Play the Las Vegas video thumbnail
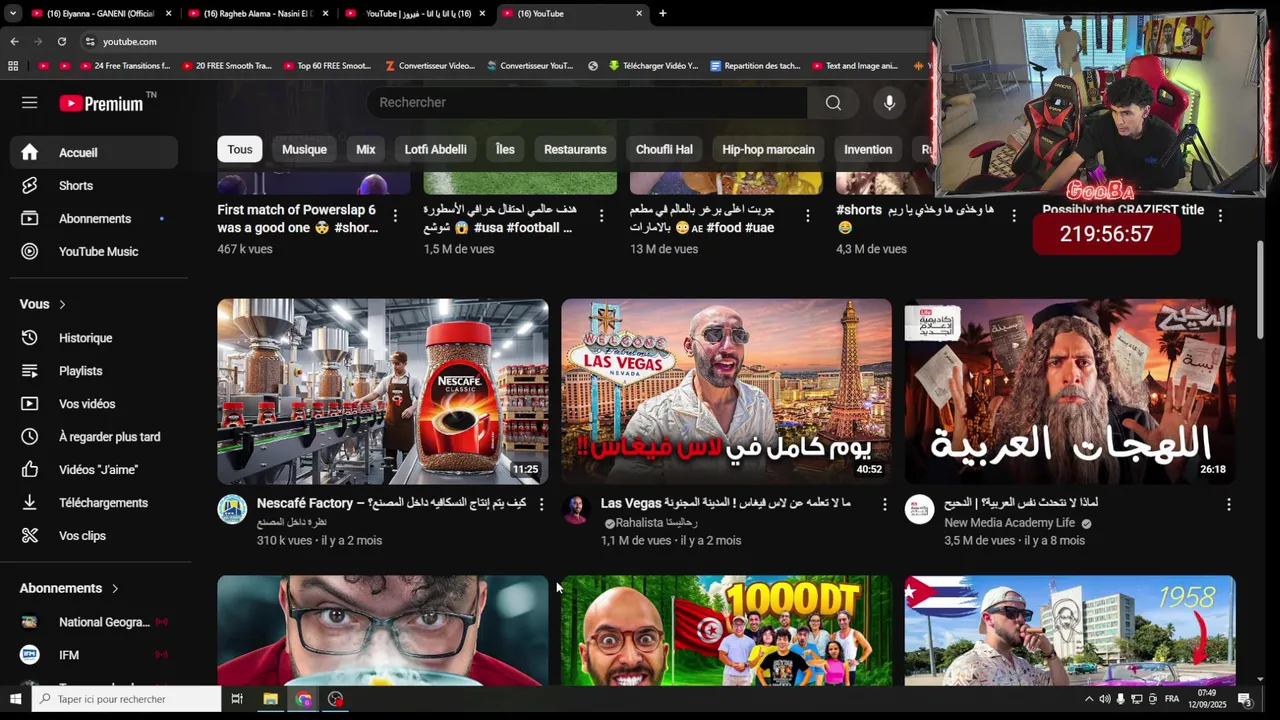Screen dimensions: 1280x720 [x=726, y=392]
